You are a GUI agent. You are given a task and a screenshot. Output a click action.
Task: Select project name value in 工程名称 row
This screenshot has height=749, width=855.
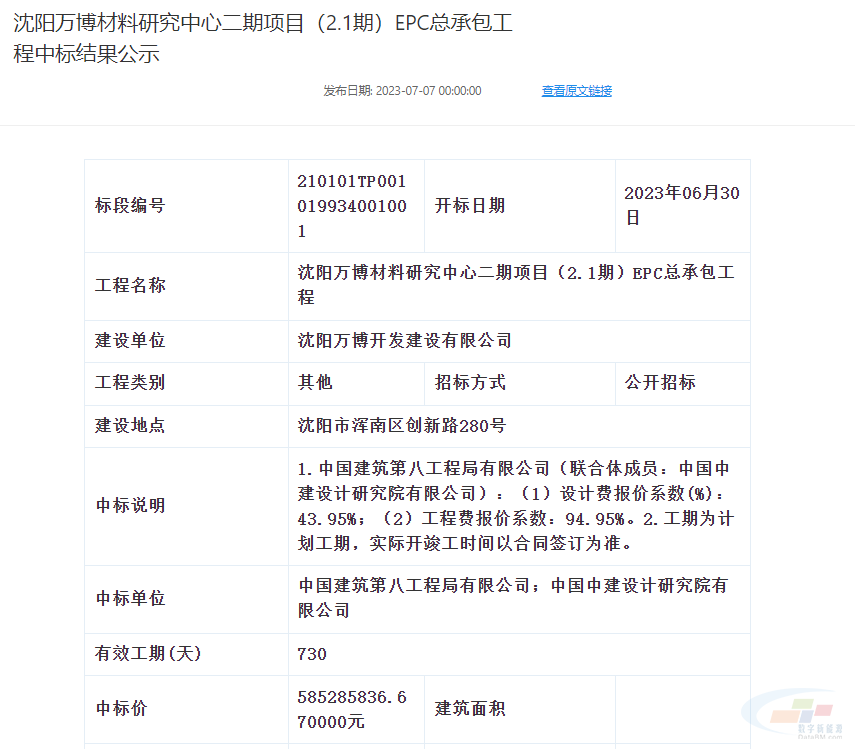click(x=516, y=285)
